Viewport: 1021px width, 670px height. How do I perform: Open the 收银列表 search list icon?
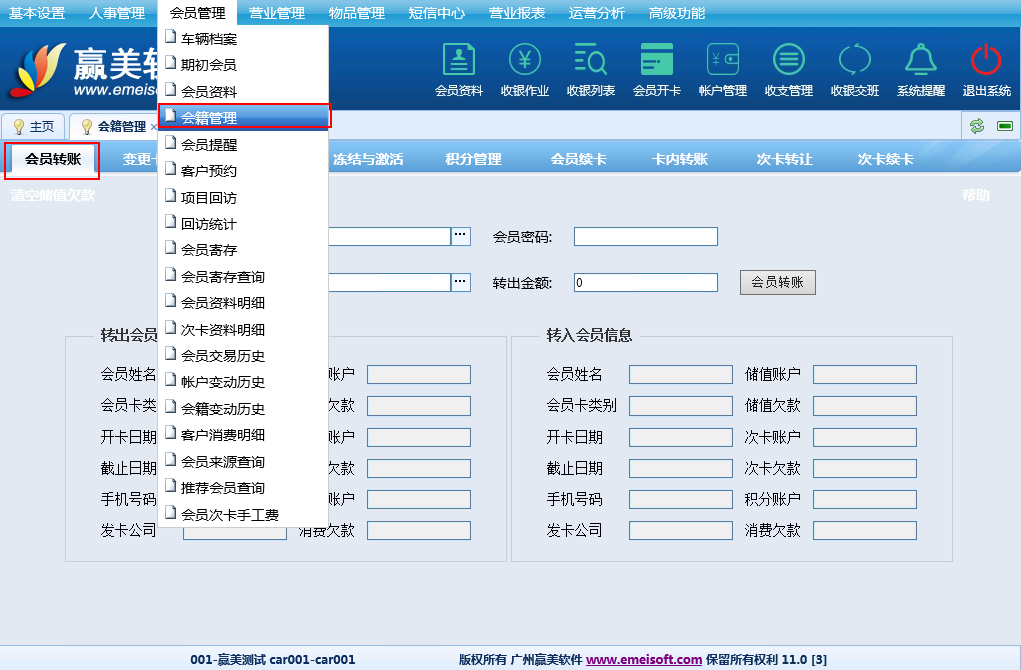[x=591, y=62]
